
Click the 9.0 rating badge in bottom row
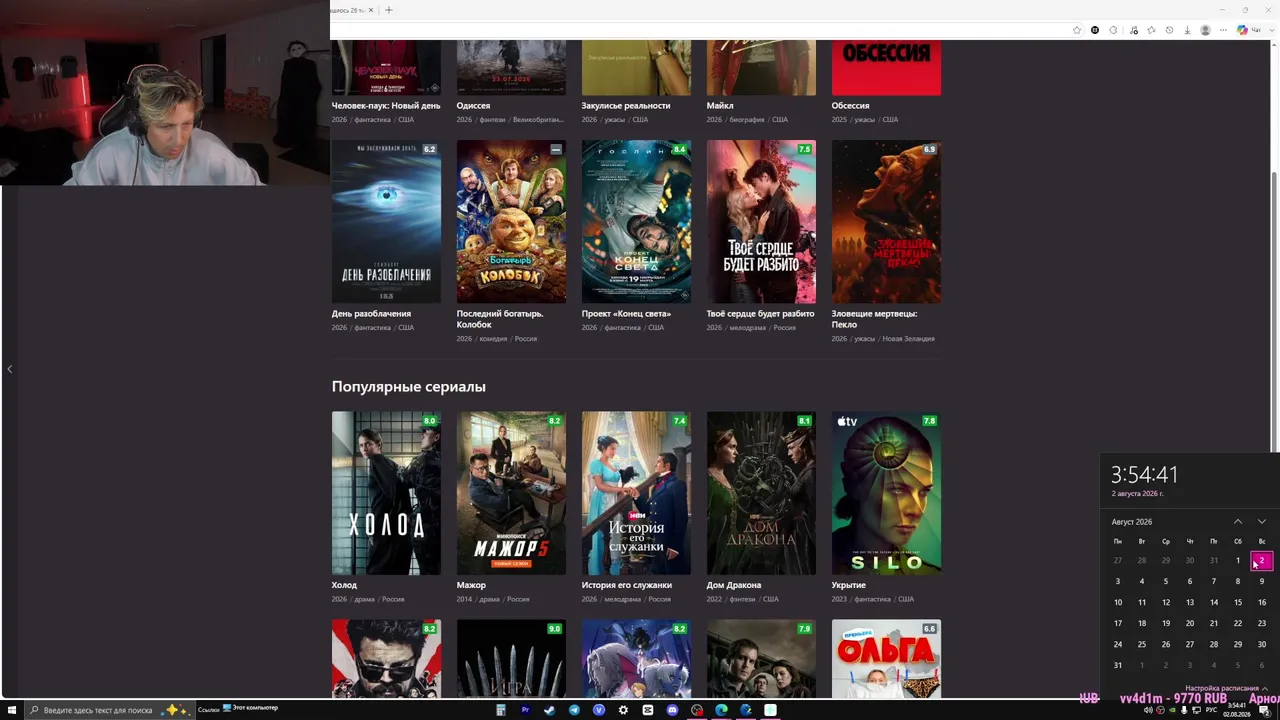click(x=555, y=629)
